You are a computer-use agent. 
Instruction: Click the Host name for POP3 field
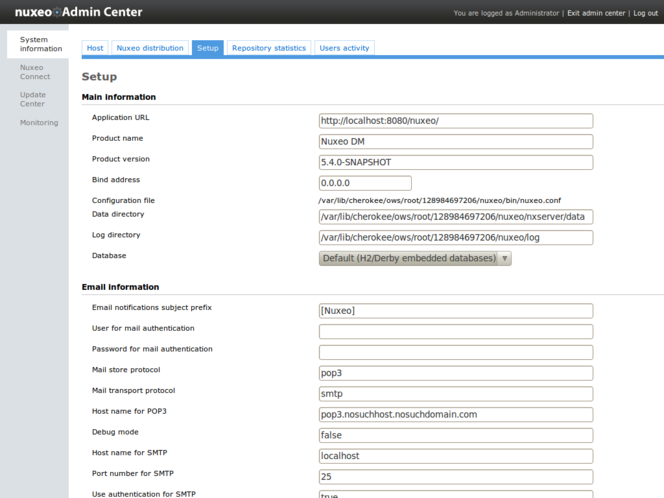455,414
